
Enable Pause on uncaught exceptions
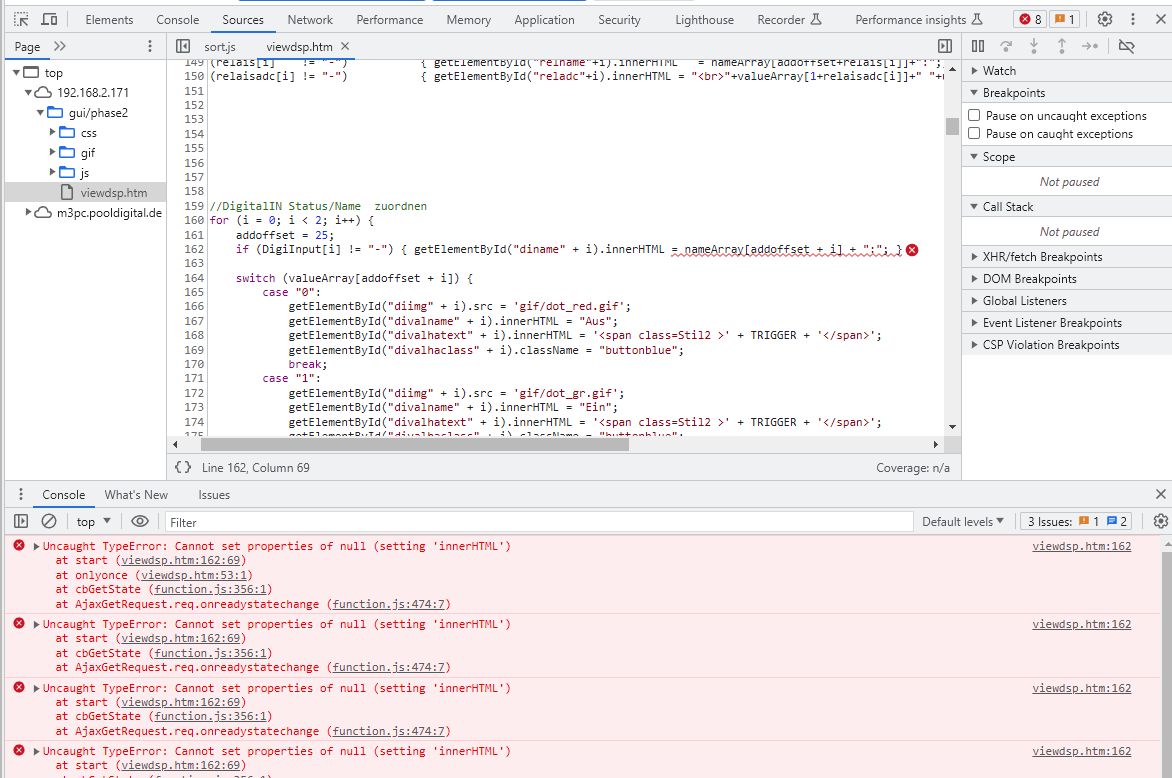[x=974, y=115]
